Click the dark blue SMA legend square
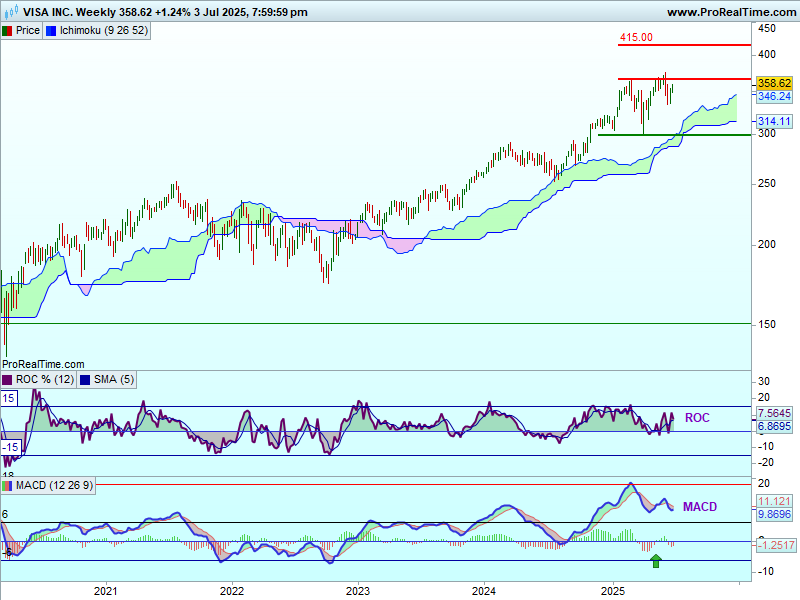The height and width of the screenshot is (600, 800). point(85,379)
